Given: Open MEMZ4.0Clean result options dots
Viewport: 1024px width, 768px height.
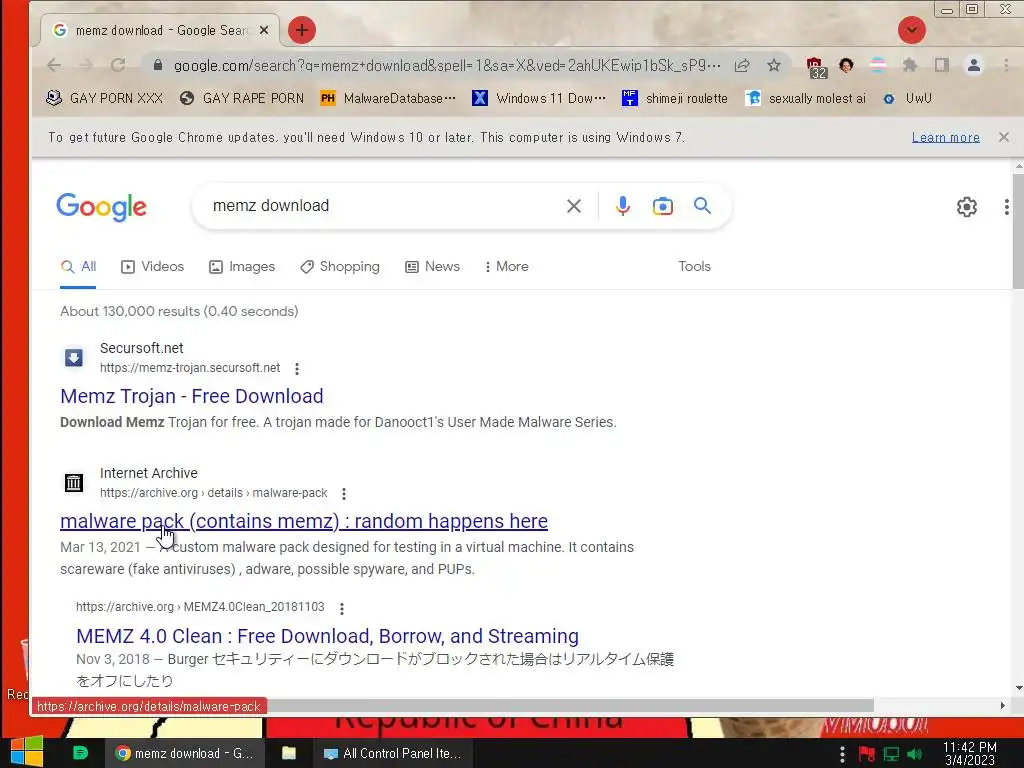Looking at the screenshot, I should pos(342,609).
